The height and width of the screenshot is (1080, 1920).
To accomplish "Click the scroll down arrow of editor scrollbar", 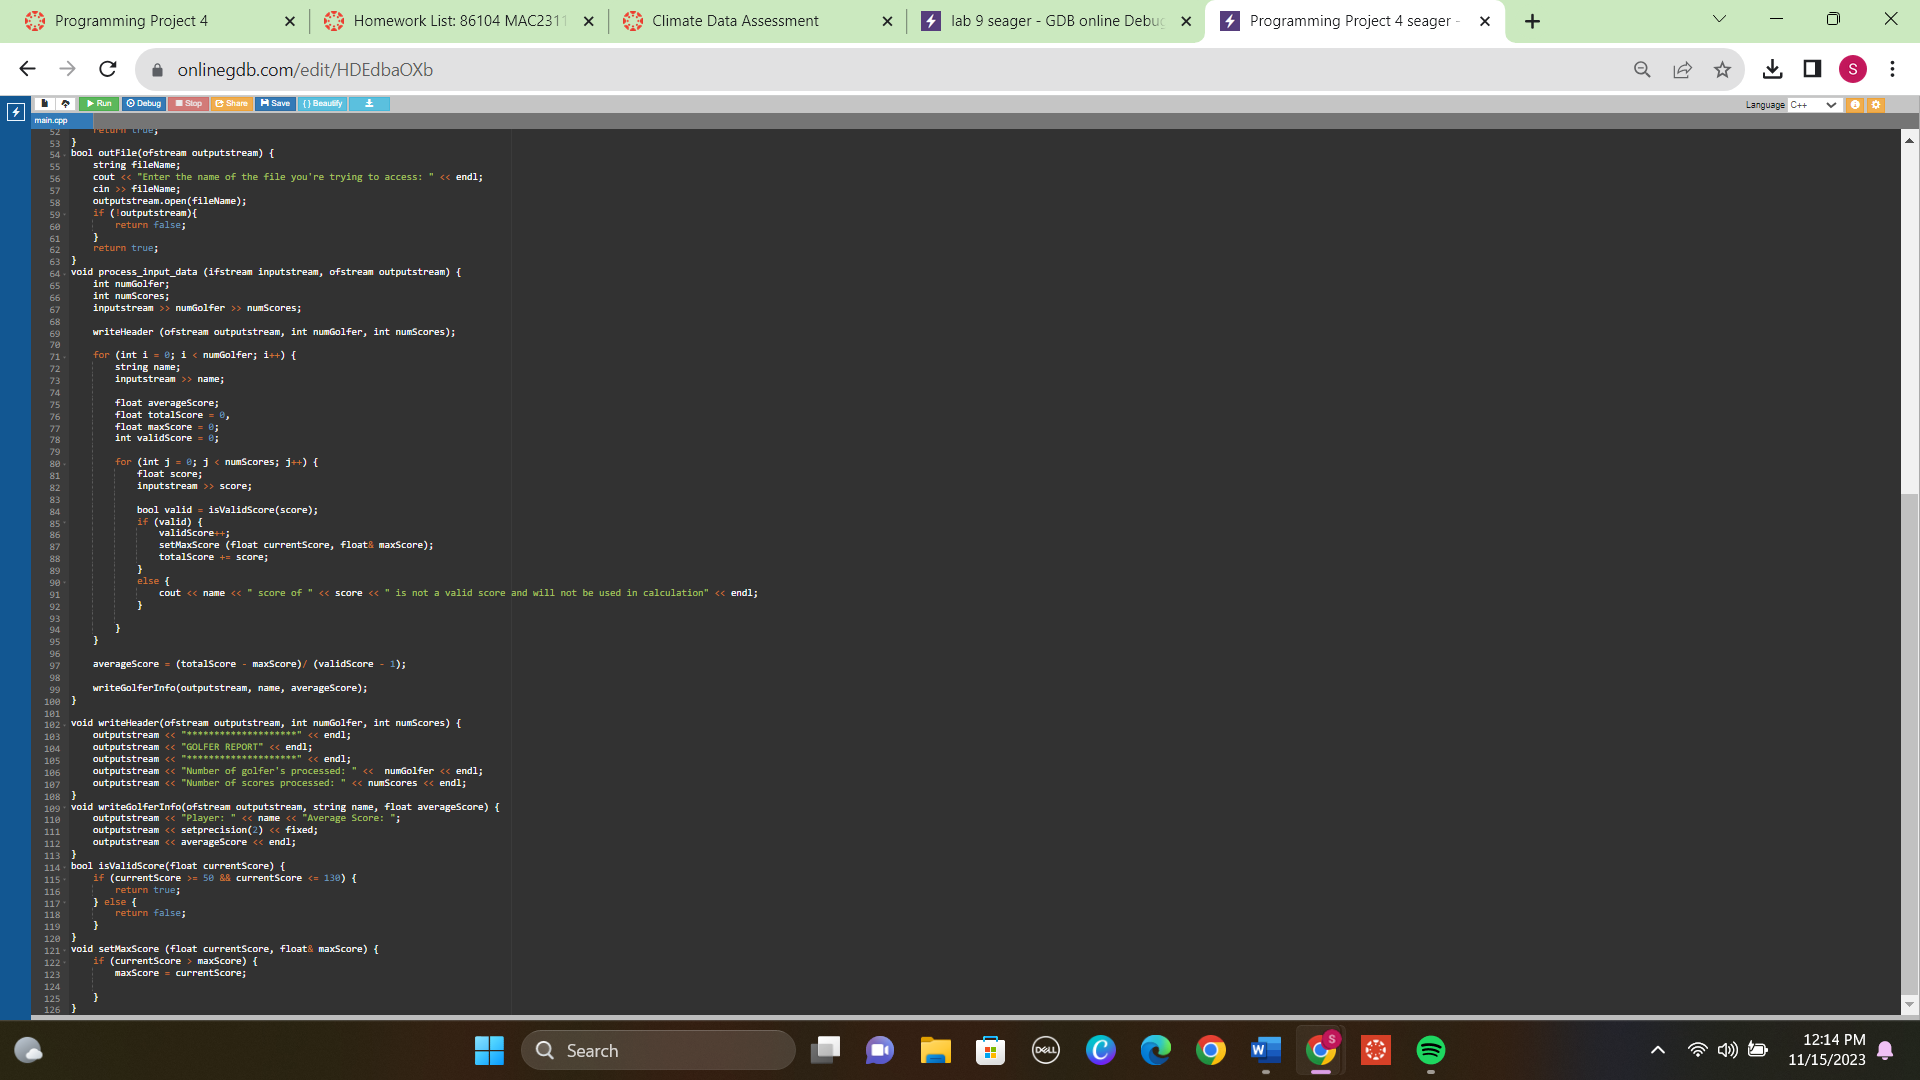I will point(1909,1005).
